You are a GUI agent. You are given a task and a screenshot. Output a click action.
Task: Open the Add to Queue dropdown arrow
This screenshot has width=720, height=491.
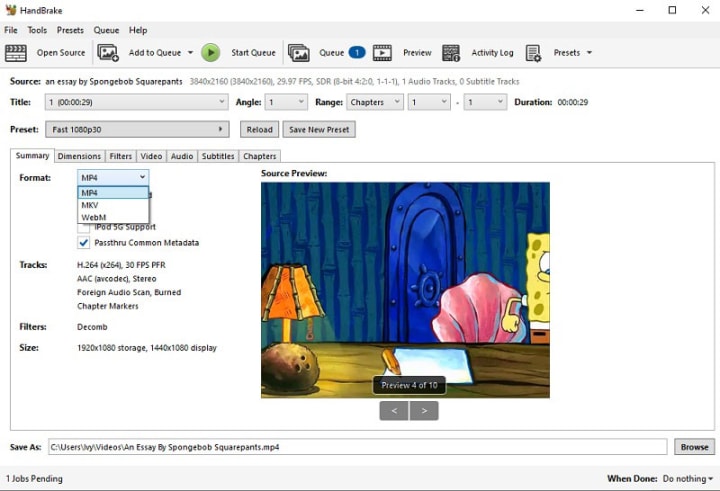coord(190,53)
